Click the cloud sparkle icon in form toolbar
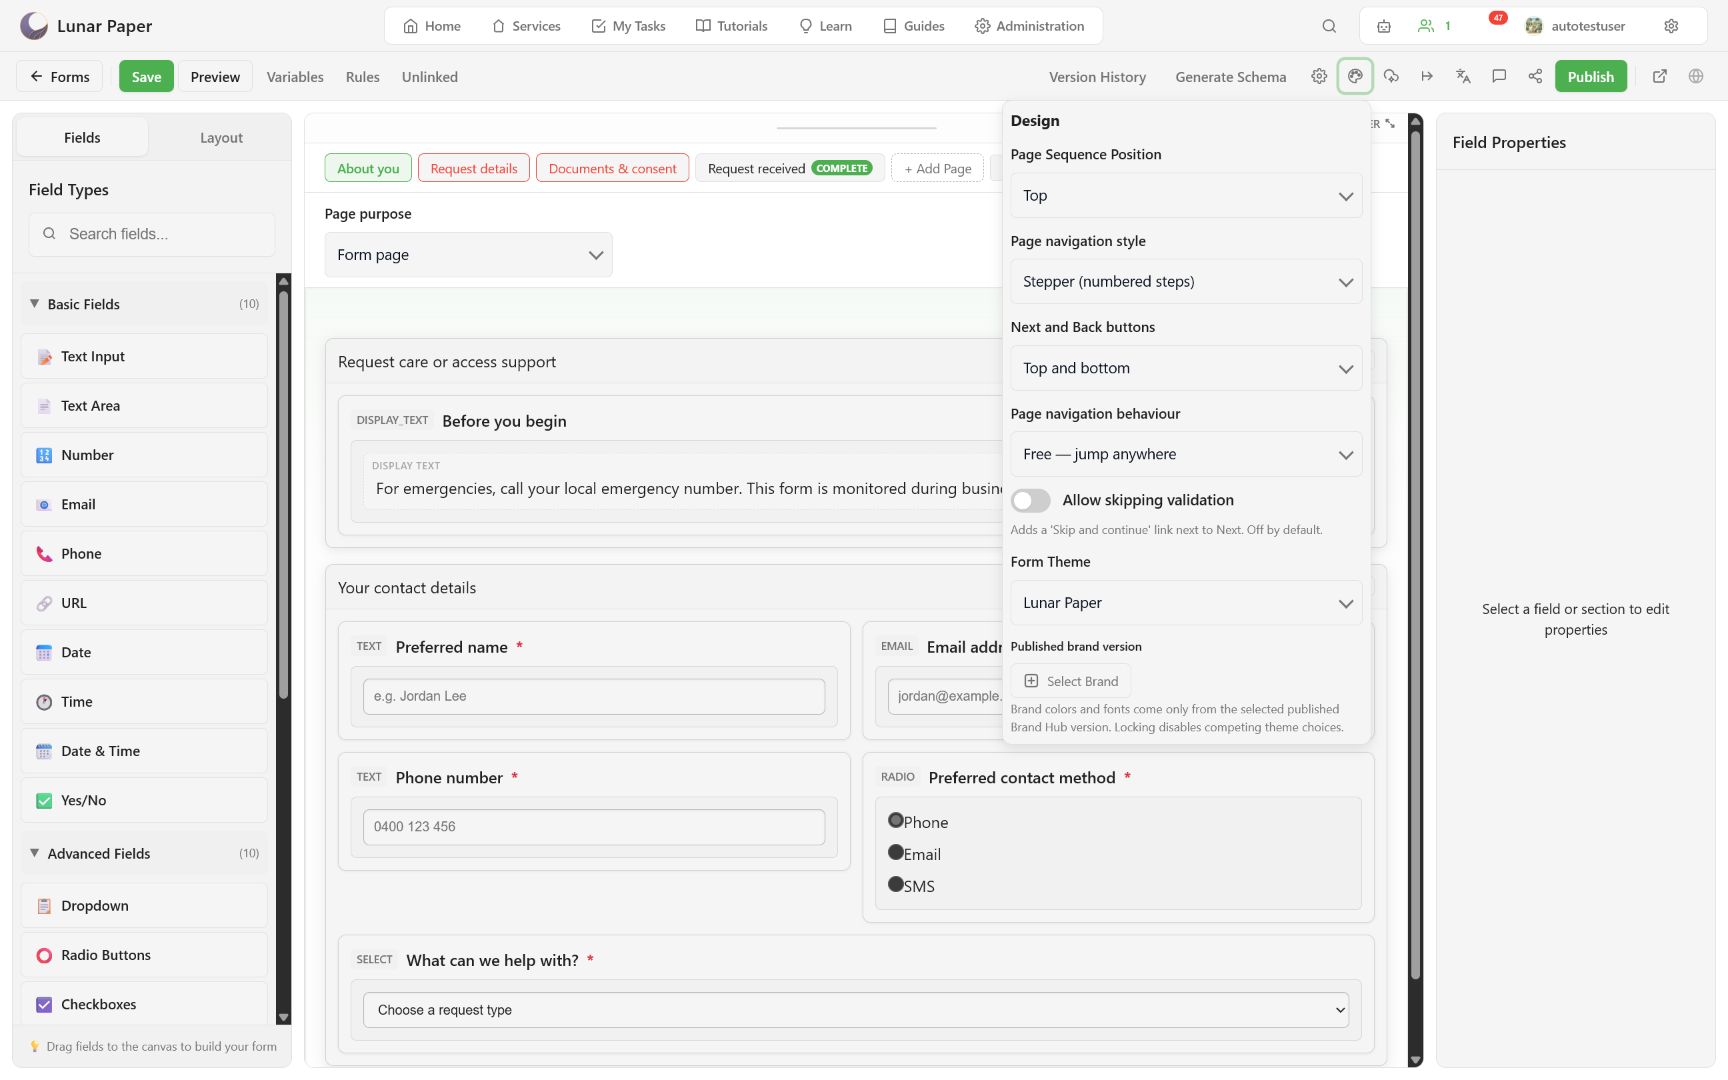Image resolution: width=1728 pixels, height=1080 pixels. (x=1391, y=76)
